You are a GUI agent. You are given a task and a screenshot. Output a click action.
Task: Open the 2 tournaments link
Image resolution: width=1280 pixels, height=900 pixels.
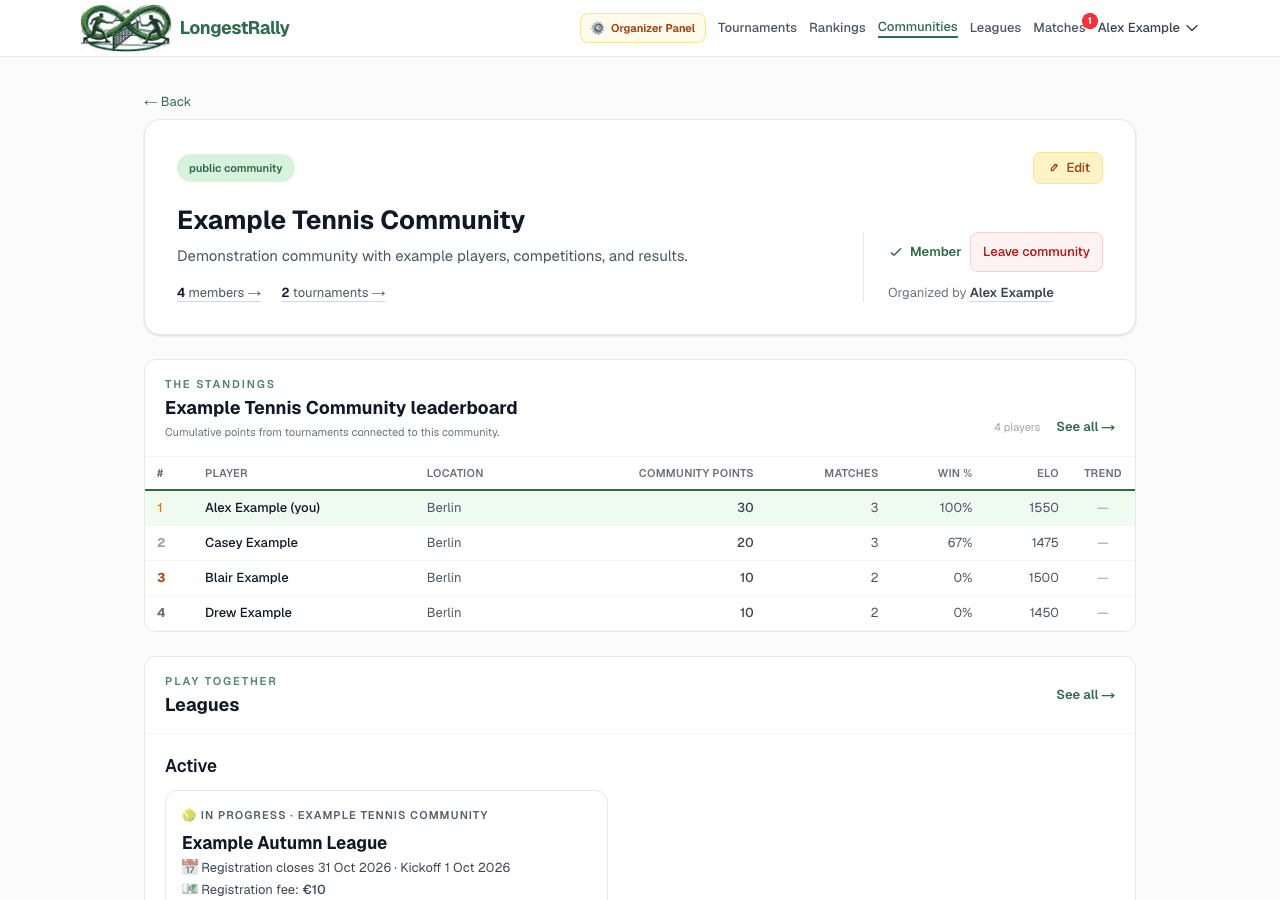[x=333, y=293]
